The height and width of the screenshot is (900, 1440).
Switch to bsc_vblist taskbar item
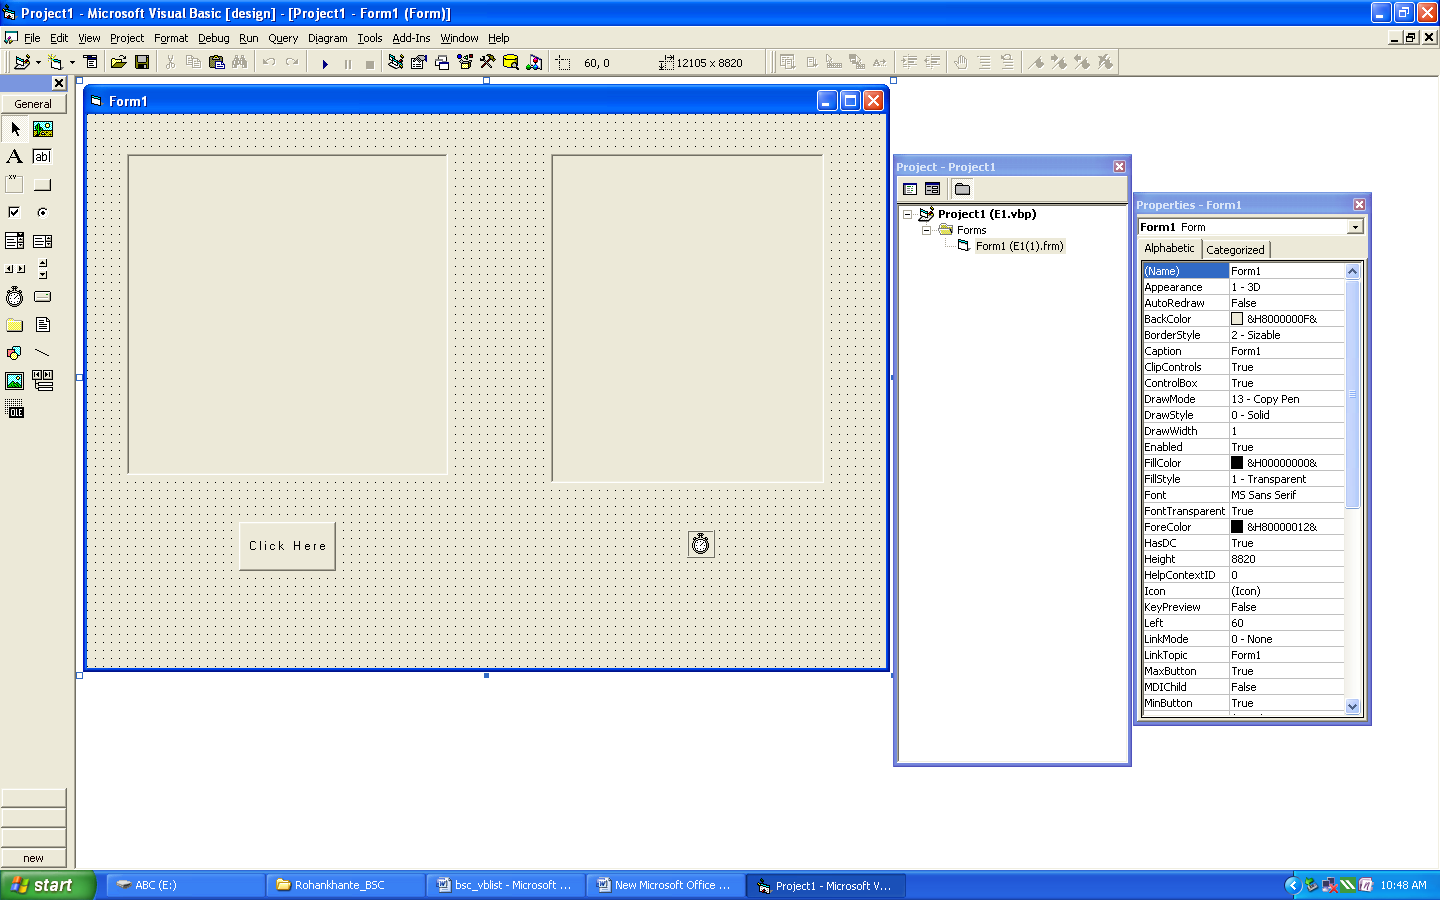pyautogui.click(x=506, y=885)
